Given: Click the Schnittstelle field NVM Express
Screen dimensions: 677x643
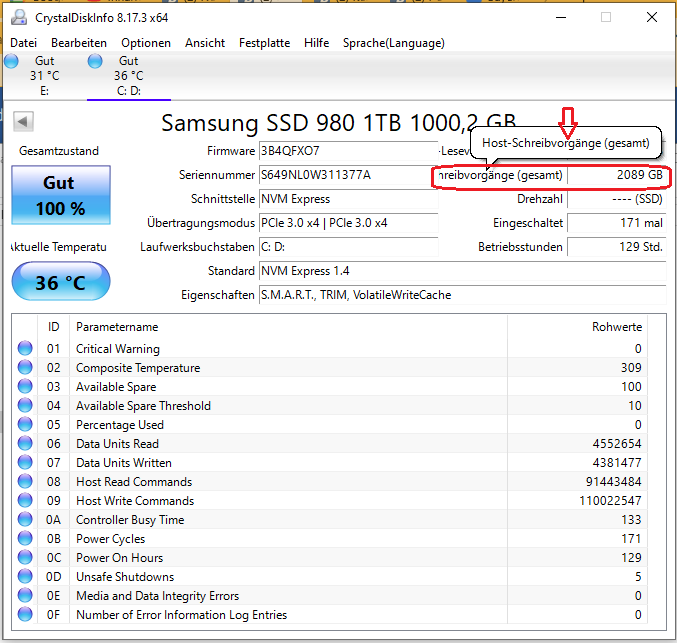Looking at the screenshot, I should pyautogui.click(x=348, y=199).
